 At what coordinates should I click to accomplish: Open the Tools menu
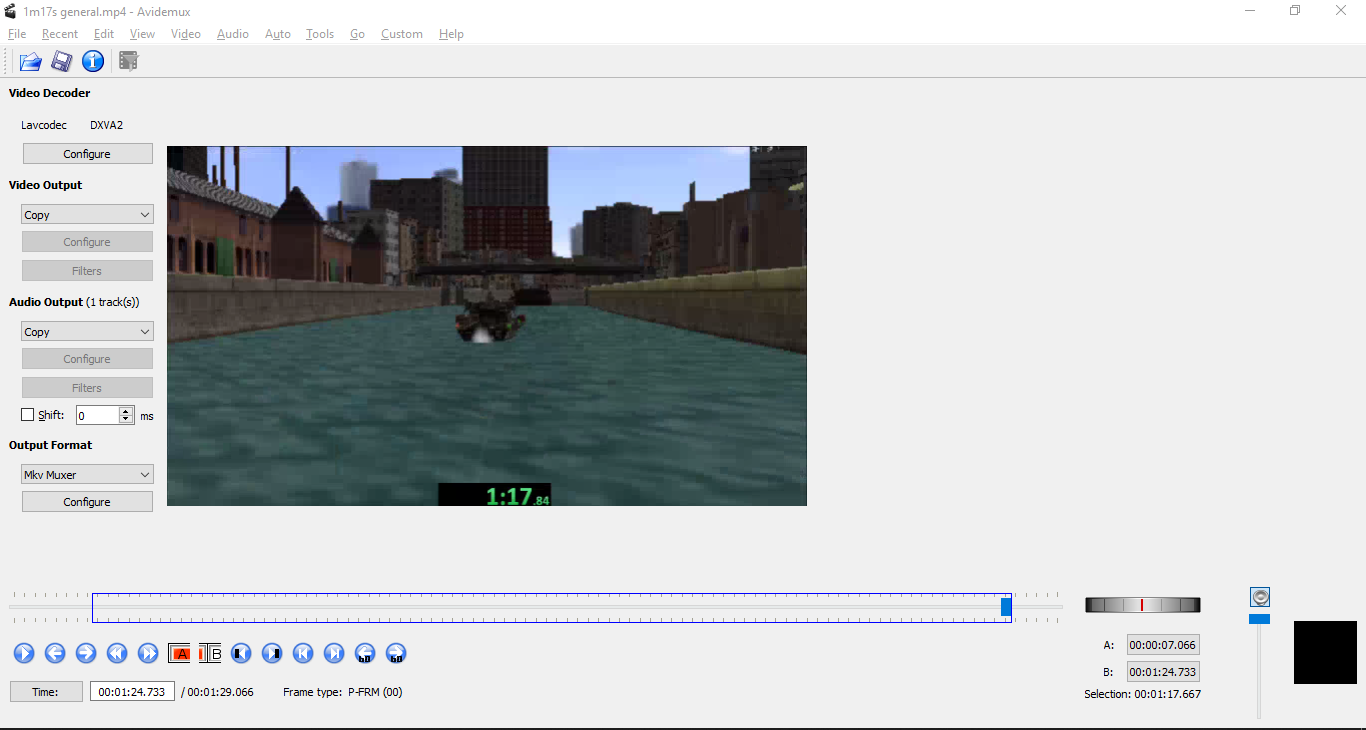pyautogui.click(x=320, y=34)
